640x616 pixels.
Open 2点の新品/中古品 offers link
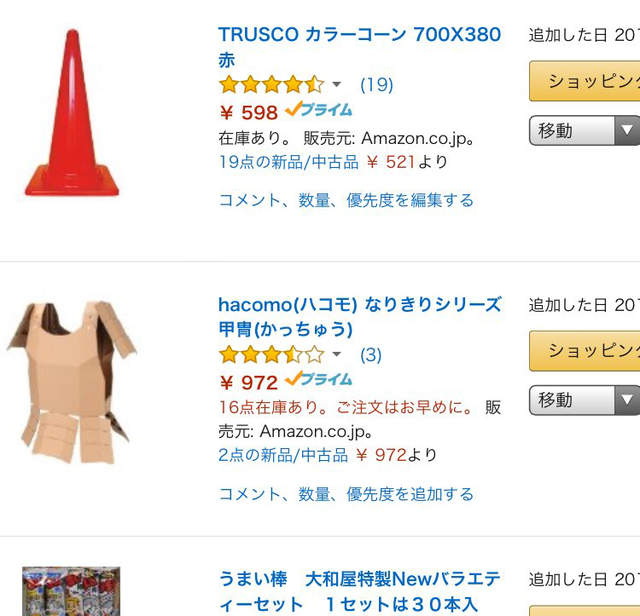point(283,455)
